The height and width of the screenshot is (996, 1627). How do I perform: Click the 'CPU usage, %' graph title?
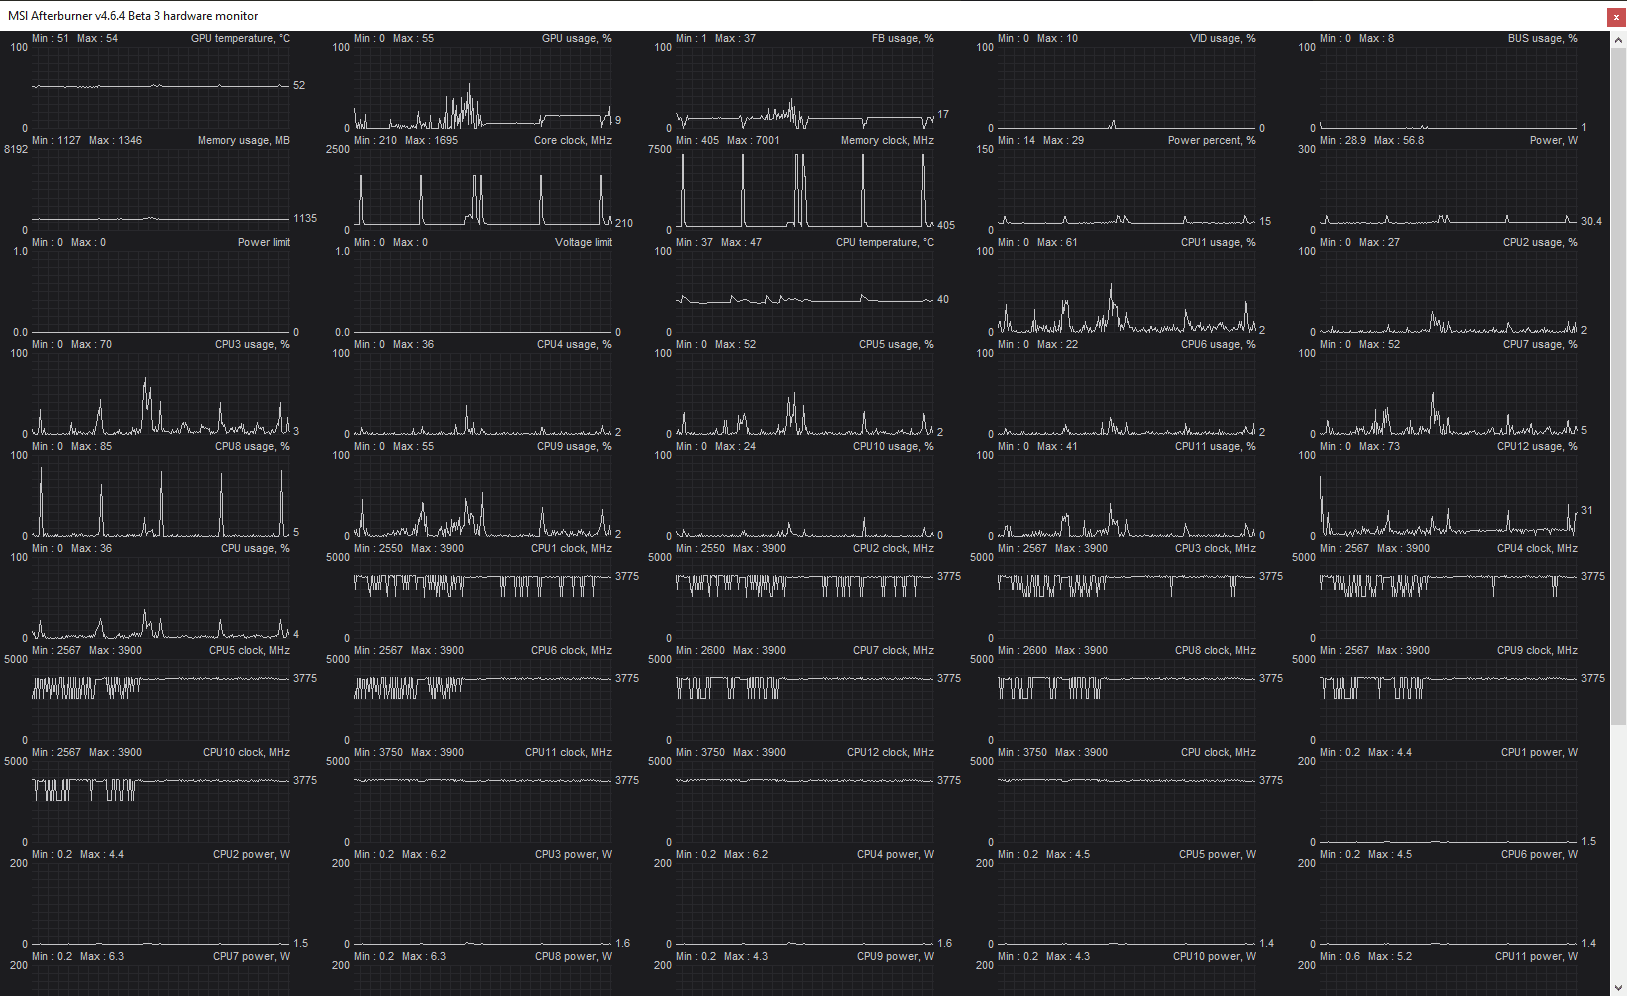[255, 548]
